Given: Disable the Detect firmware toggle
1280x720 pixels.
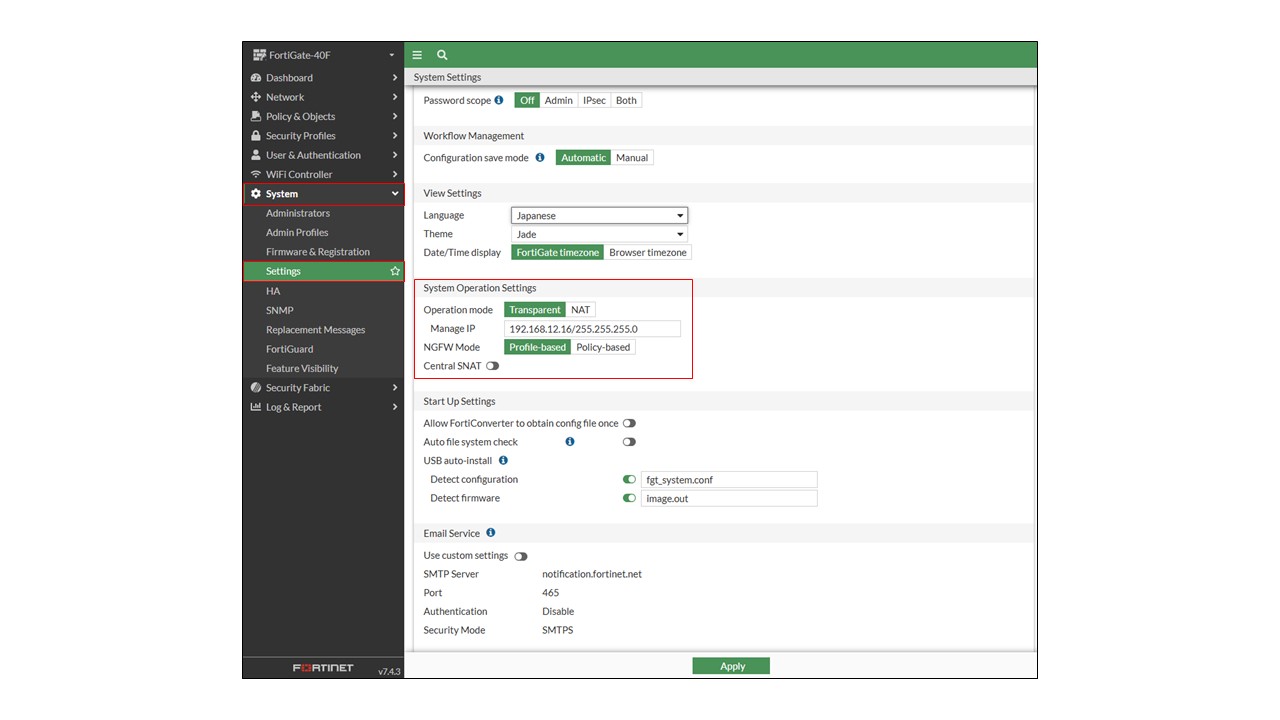Looking at the screenshot, I should [629, 498].
